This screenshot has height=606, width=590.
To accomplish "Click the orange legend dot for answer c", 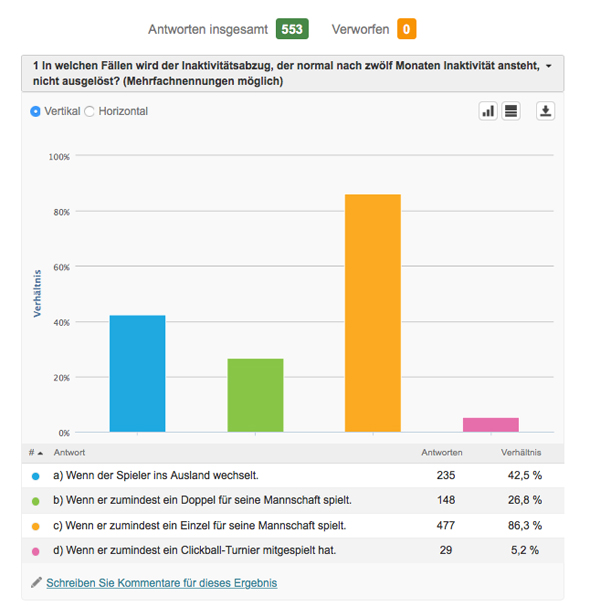I will point(36,526).
